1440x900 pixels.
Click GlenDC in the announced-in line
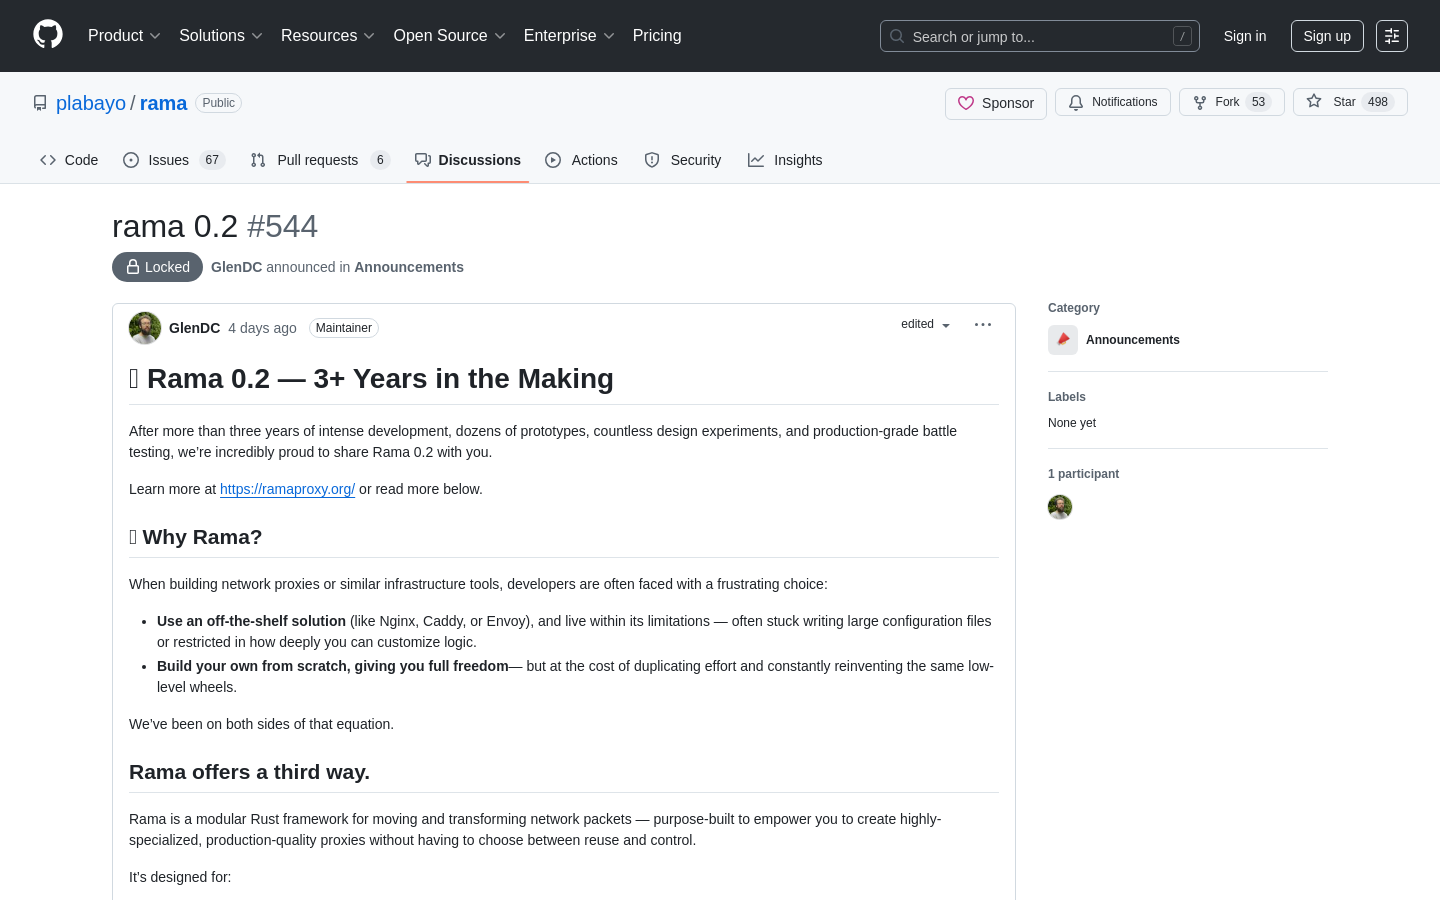(237, 267)
